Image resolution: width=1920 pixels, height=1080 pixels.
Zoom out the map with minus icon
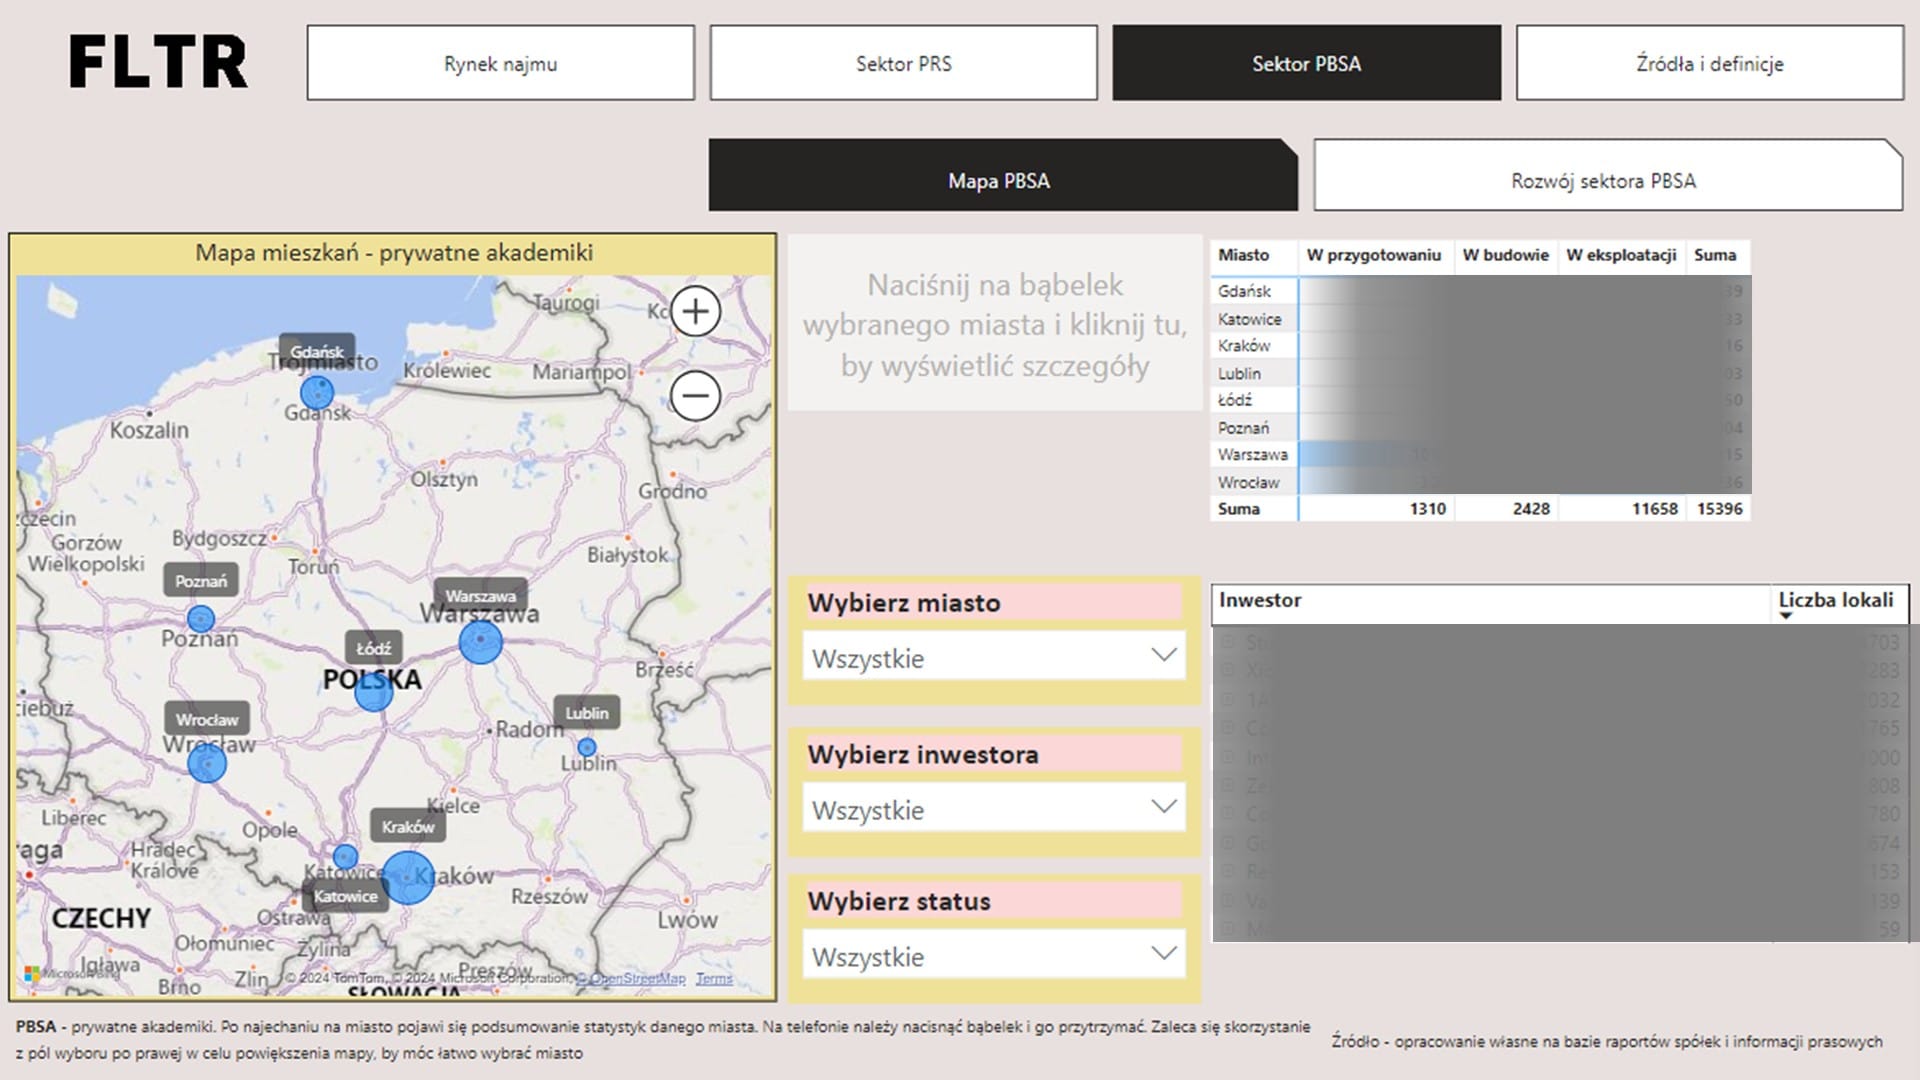(x=695, y=396)
